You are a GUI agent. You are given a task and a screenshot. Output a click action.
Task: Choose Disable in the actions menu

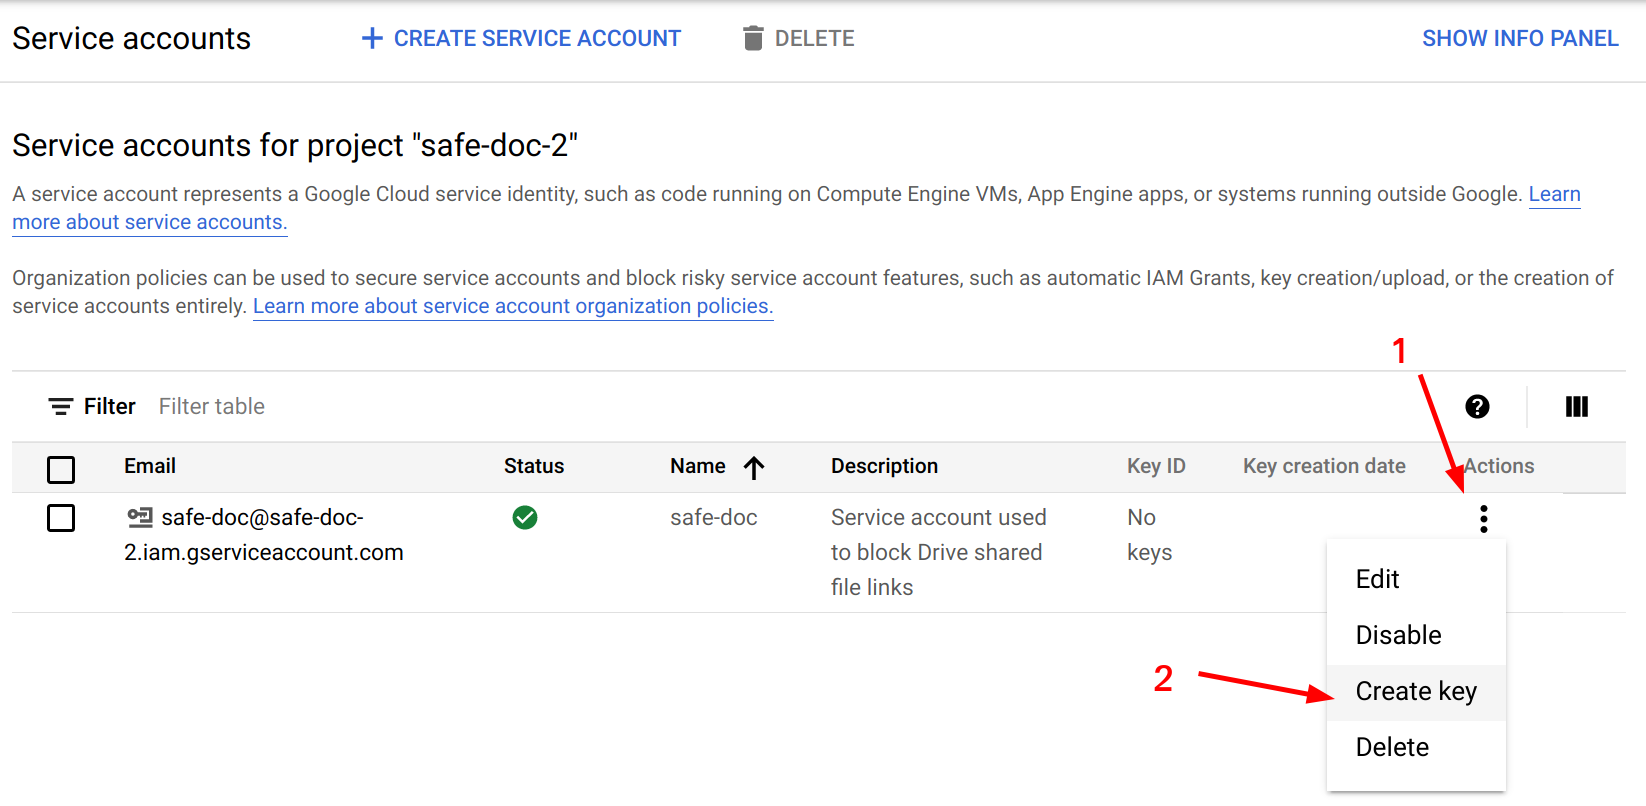(1398, 635)
